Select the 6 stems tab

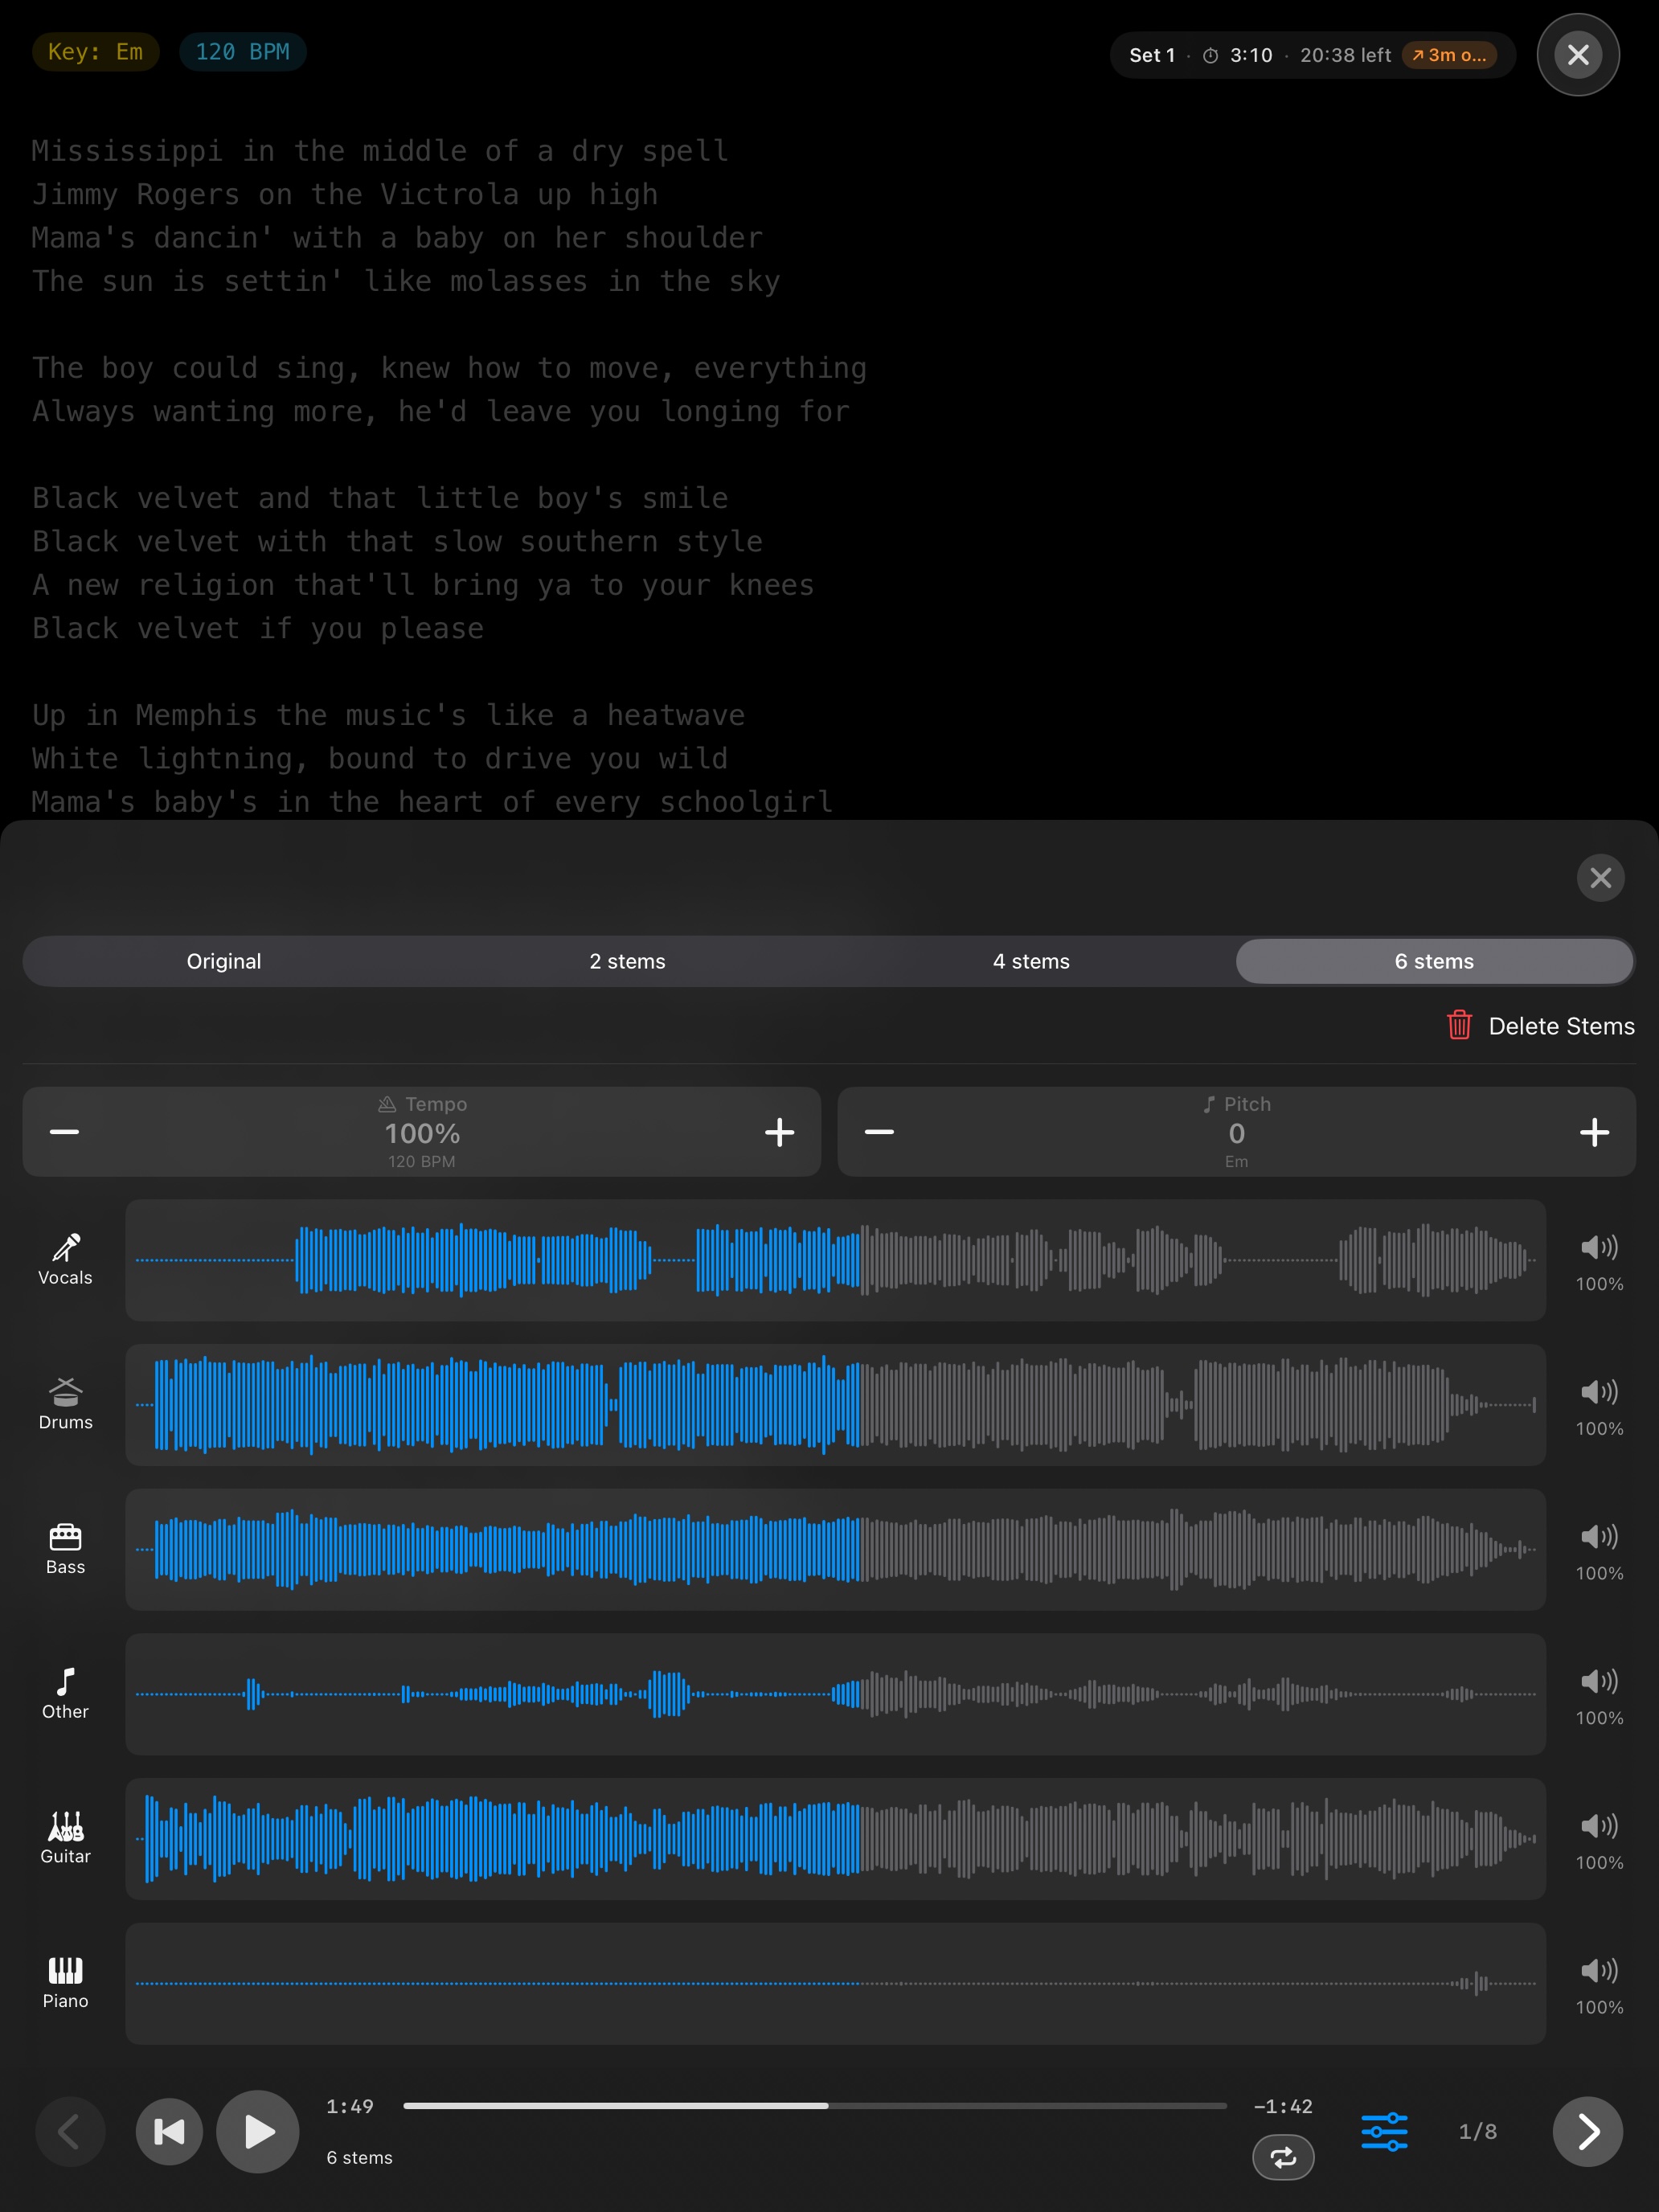[1434, 961]
